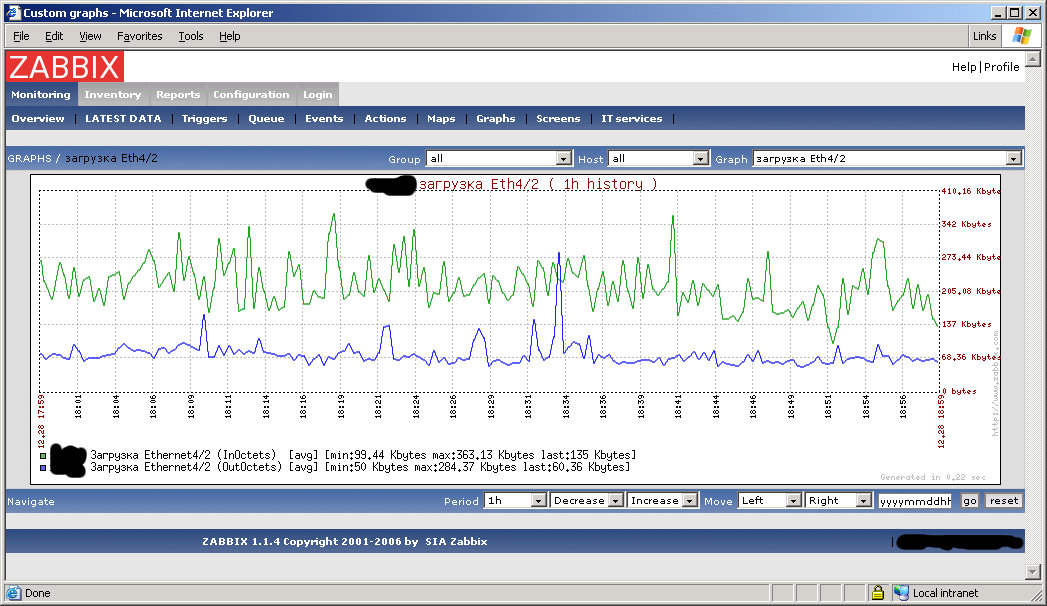1047x606 pixels.
Task: Open Graphs page
Action: 495,118
